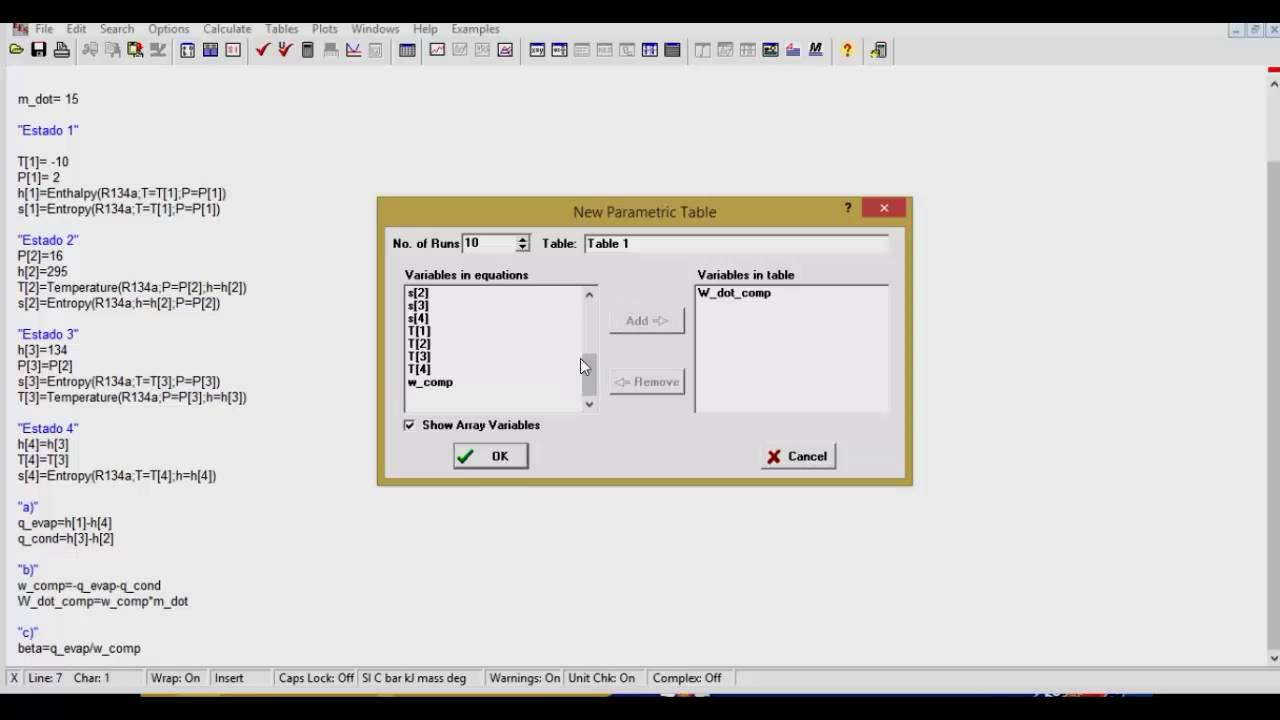Click the Warnings: On status entry

524,678
